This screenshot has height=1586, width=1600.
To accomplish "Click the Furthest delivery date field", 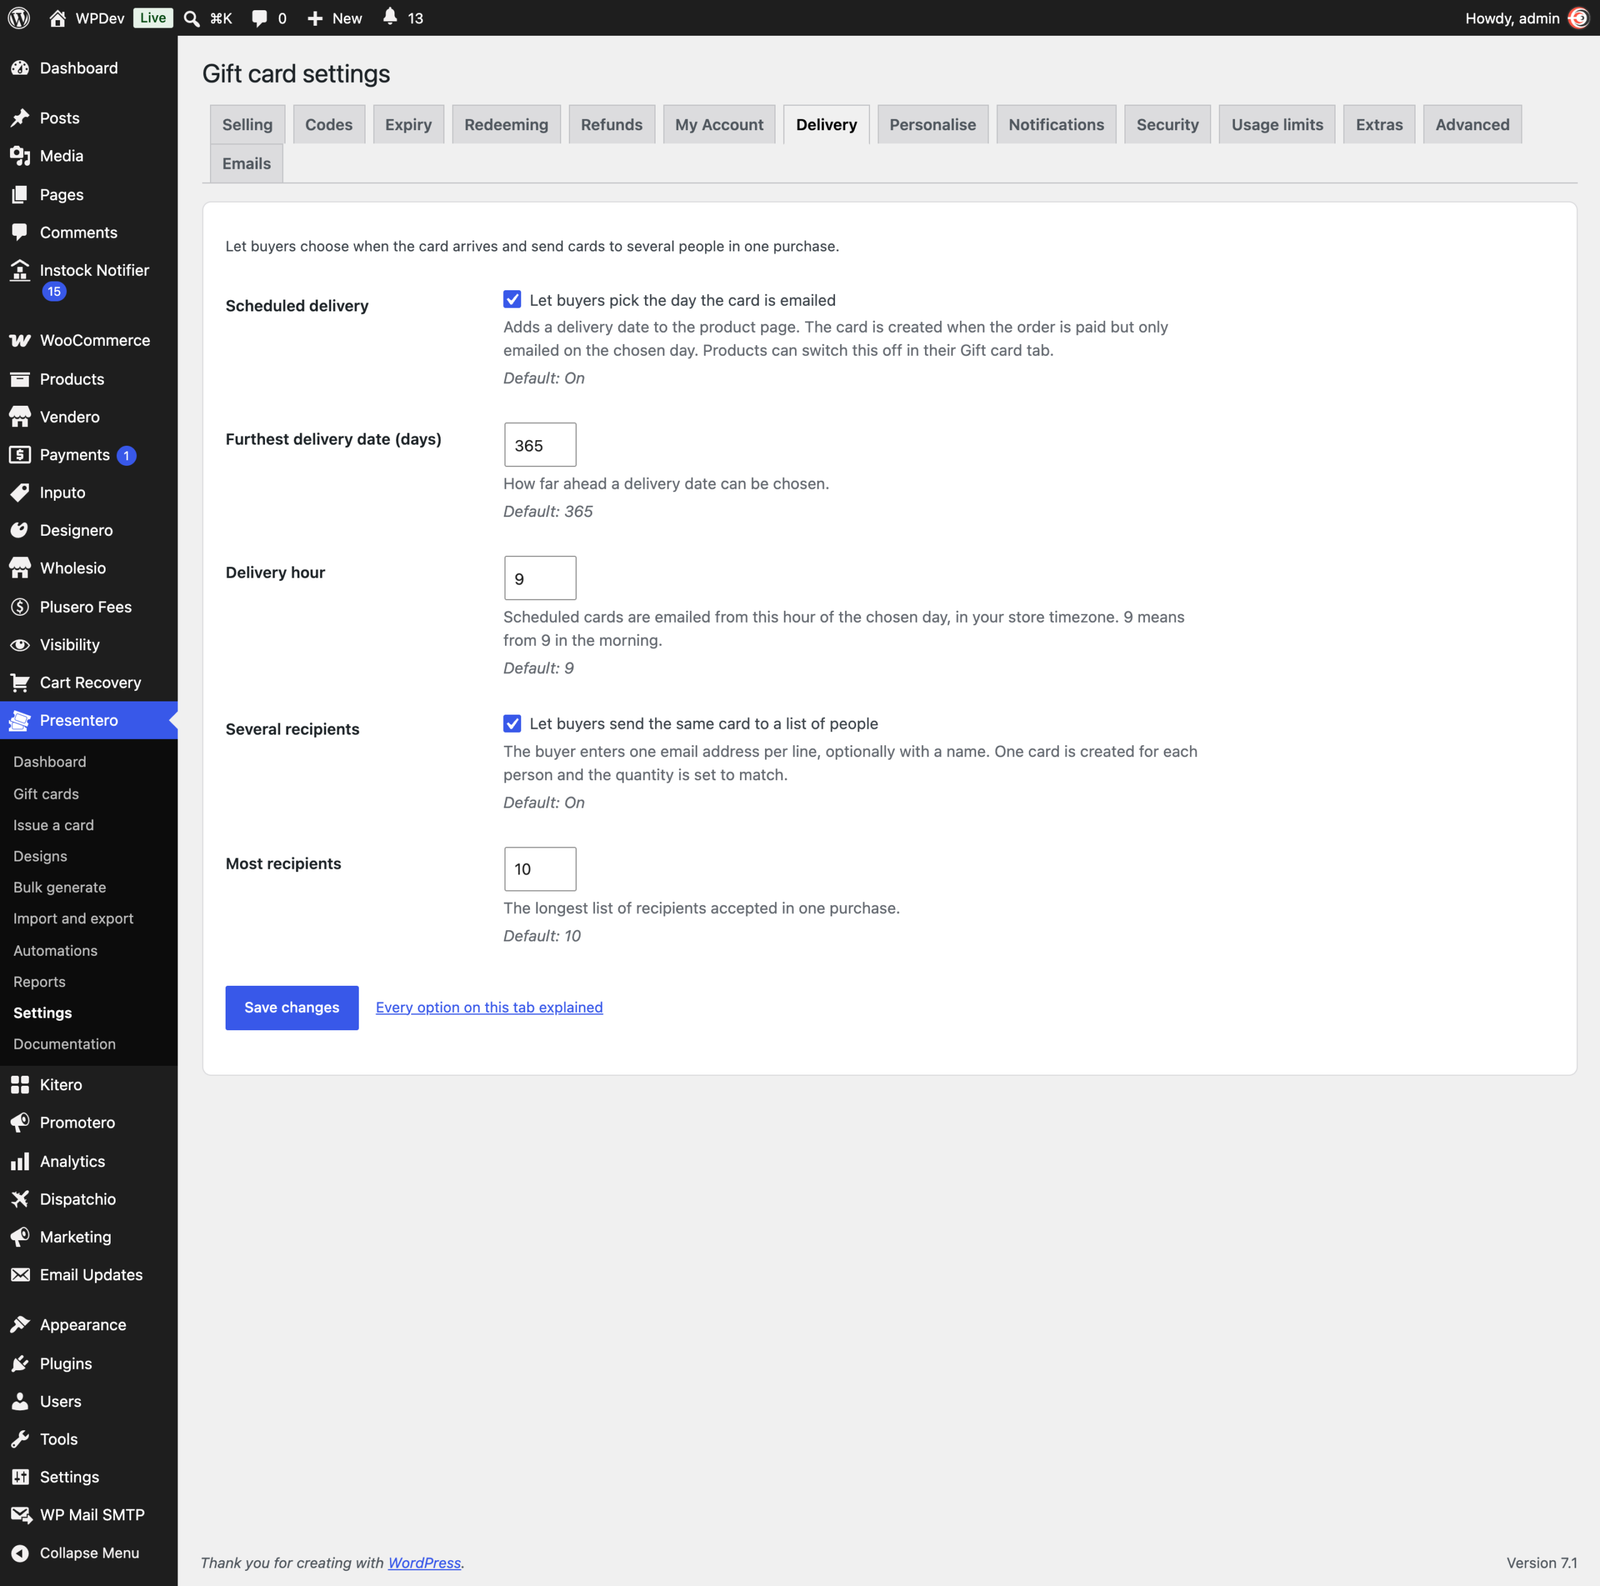I will pos(540,445).
